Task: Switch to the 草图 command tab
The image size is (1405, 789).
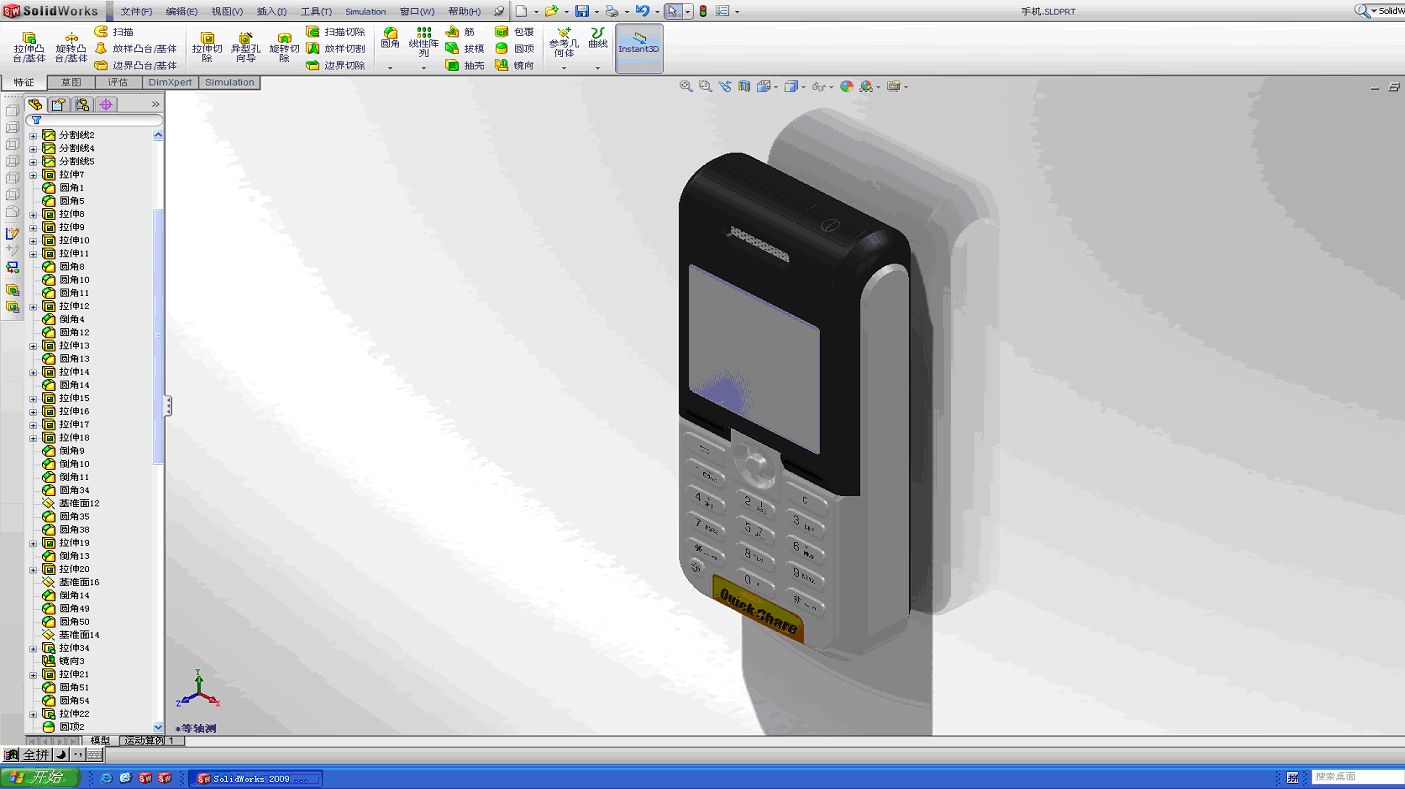Action: (71, 83)
